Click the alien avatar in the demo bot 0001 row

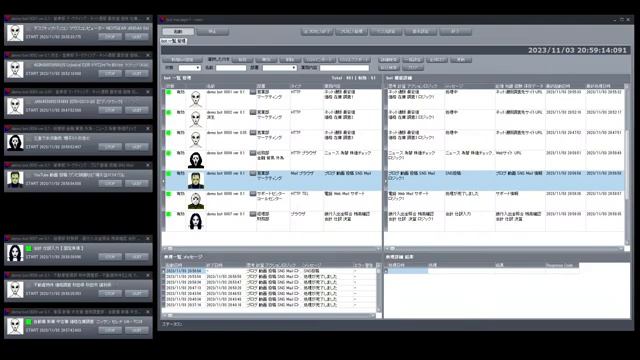click(x=196, y=99)
